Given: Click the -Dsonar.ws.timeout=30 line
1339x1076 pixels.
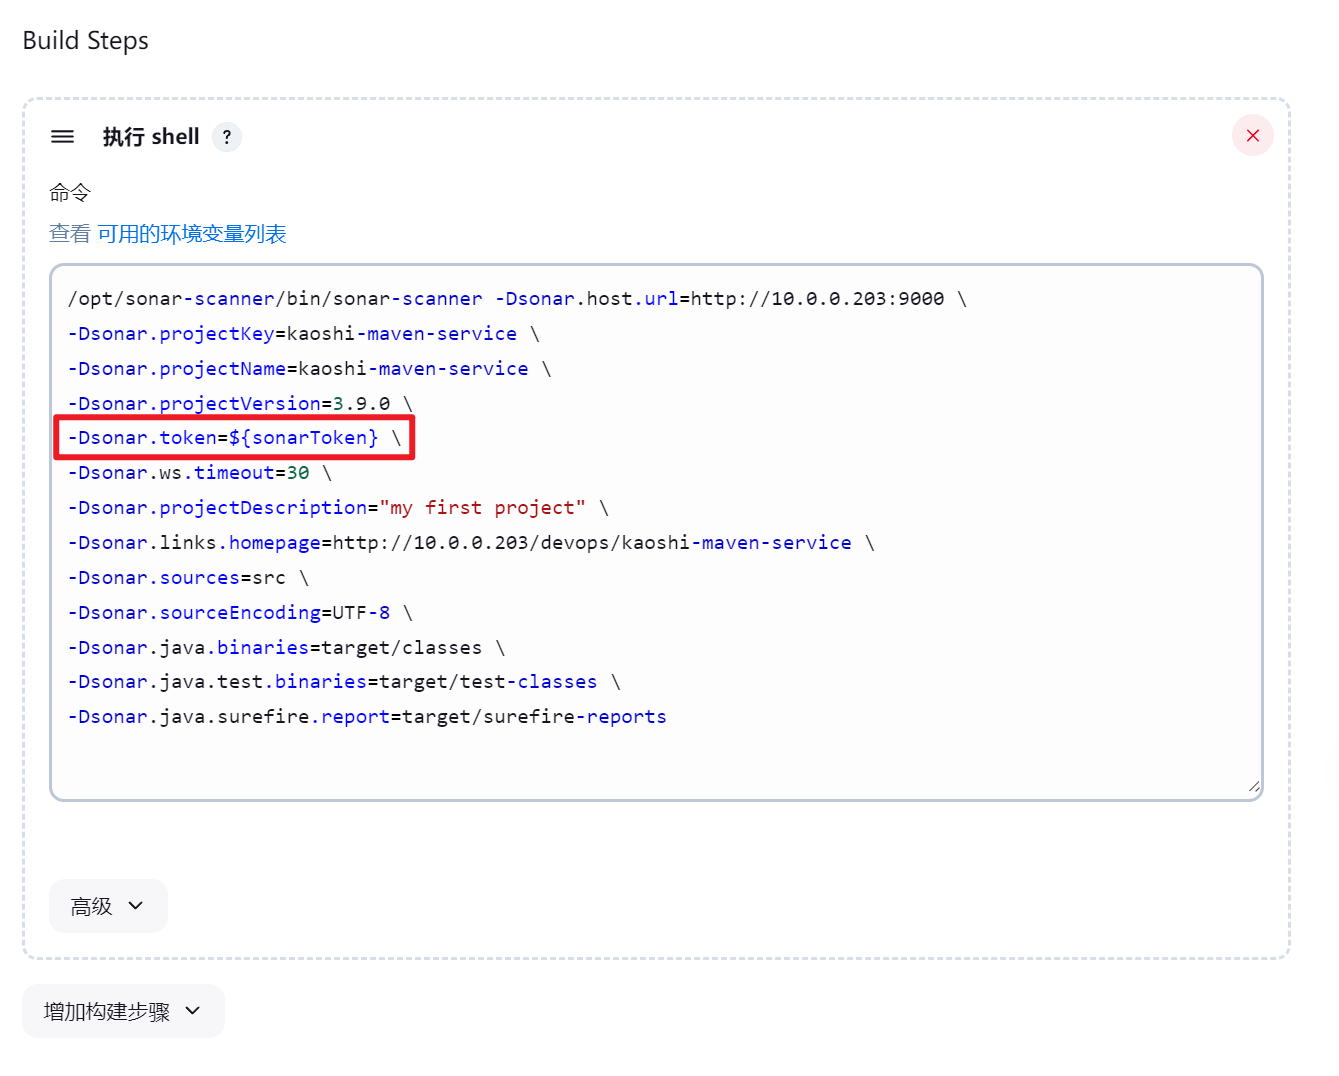Looking at the screenshot, I should pos(199,473).
